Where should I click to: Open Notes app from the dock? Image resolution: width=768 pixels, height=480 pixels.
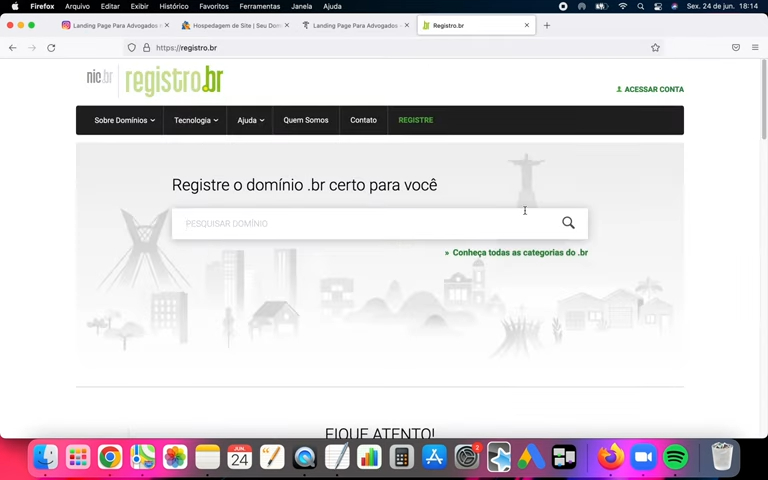coord(207,457)
